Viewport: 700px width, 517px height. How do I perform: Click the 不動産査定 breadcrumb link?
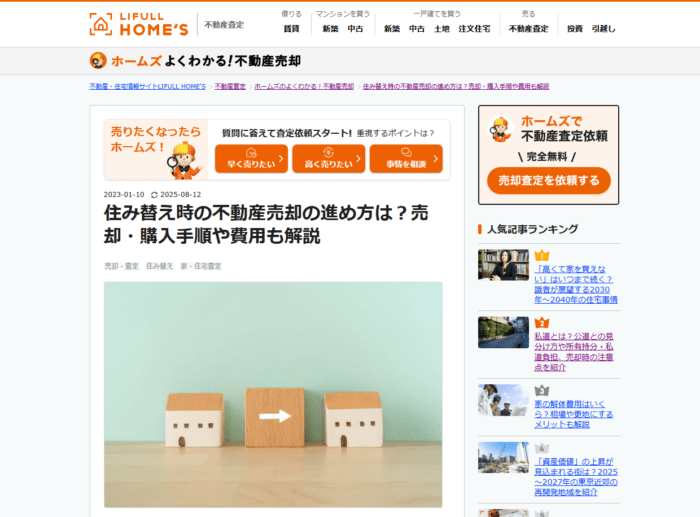point(230,86)
